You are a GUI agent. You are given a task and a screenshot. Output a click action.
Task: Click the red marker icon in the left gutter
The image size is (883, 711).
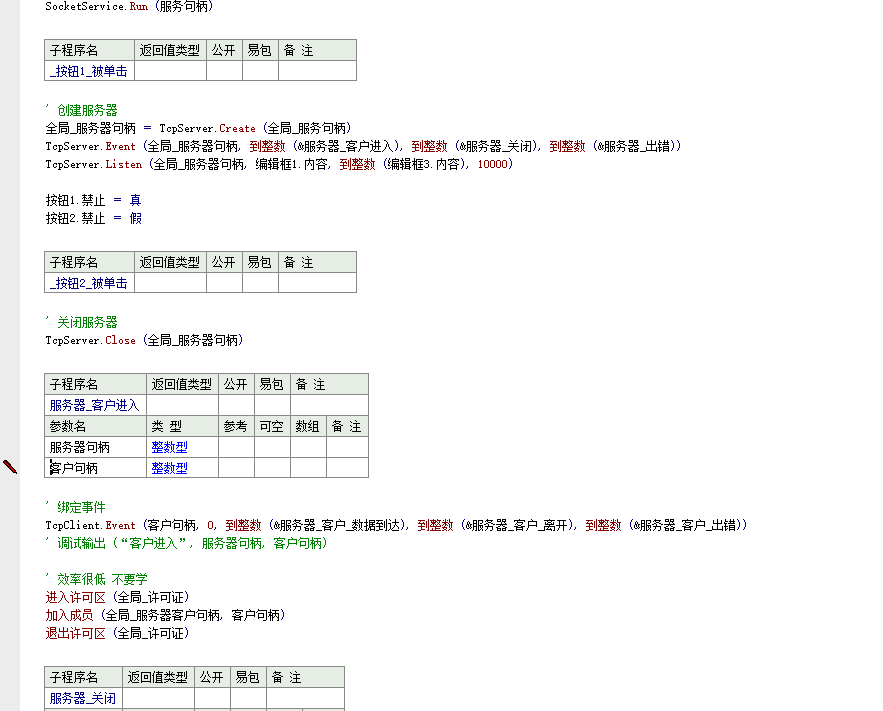[10, 467]
